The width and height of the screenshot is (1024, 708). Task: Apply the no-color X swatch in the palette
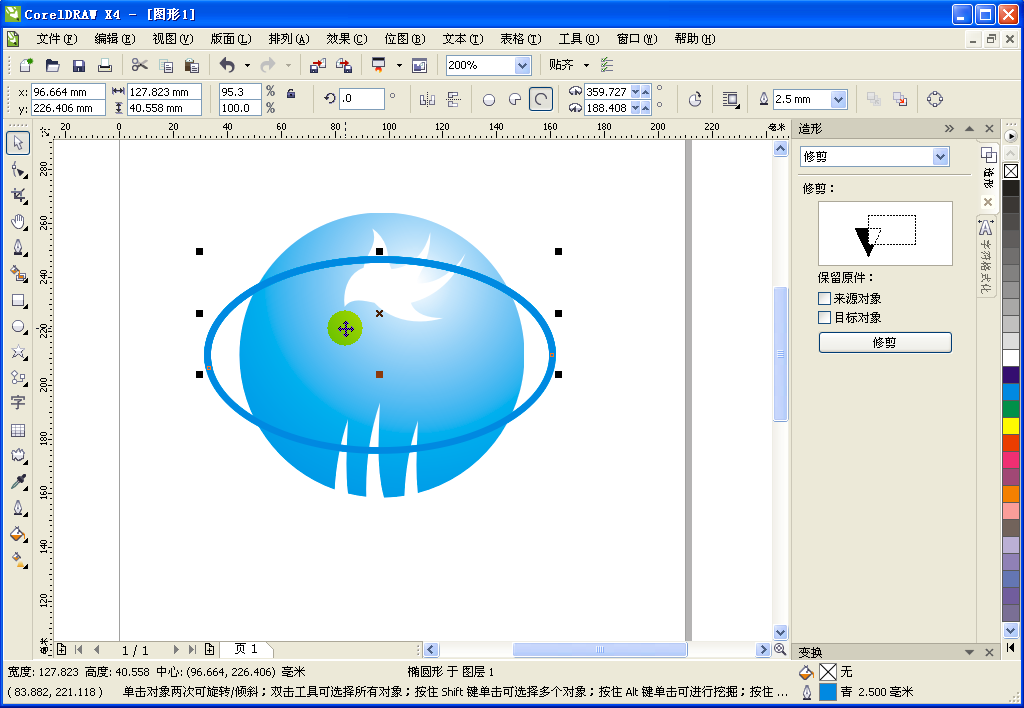coord(1010,171)
